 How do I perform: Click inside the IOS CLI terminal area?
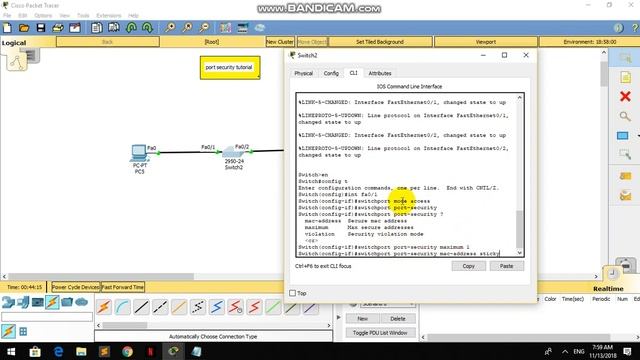[407, 175]
